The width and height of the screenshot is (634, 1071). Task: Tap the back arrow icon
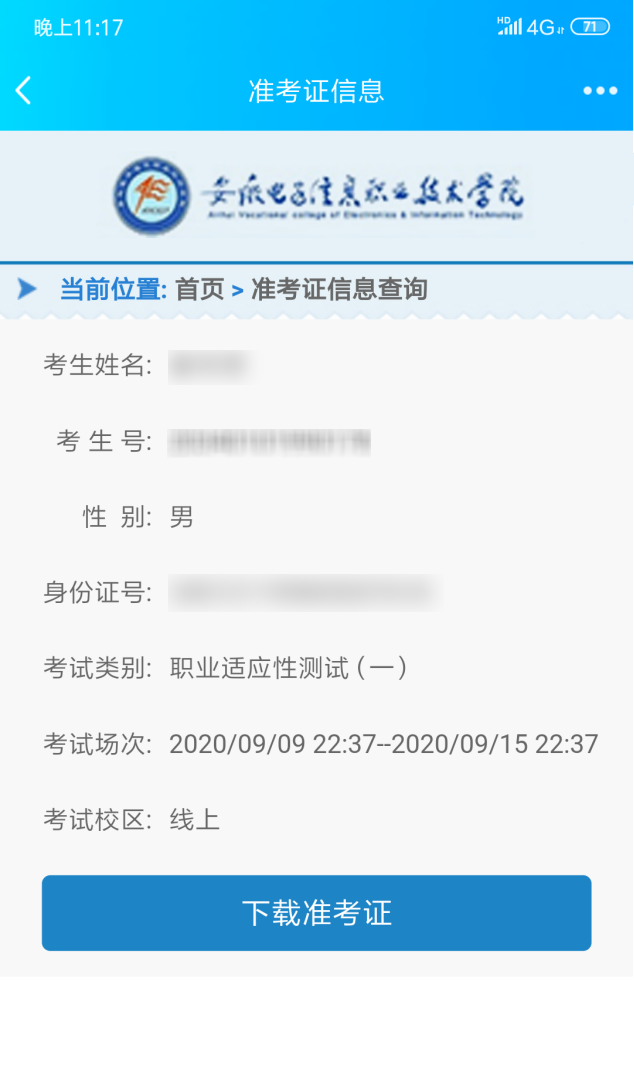(24, 90)
